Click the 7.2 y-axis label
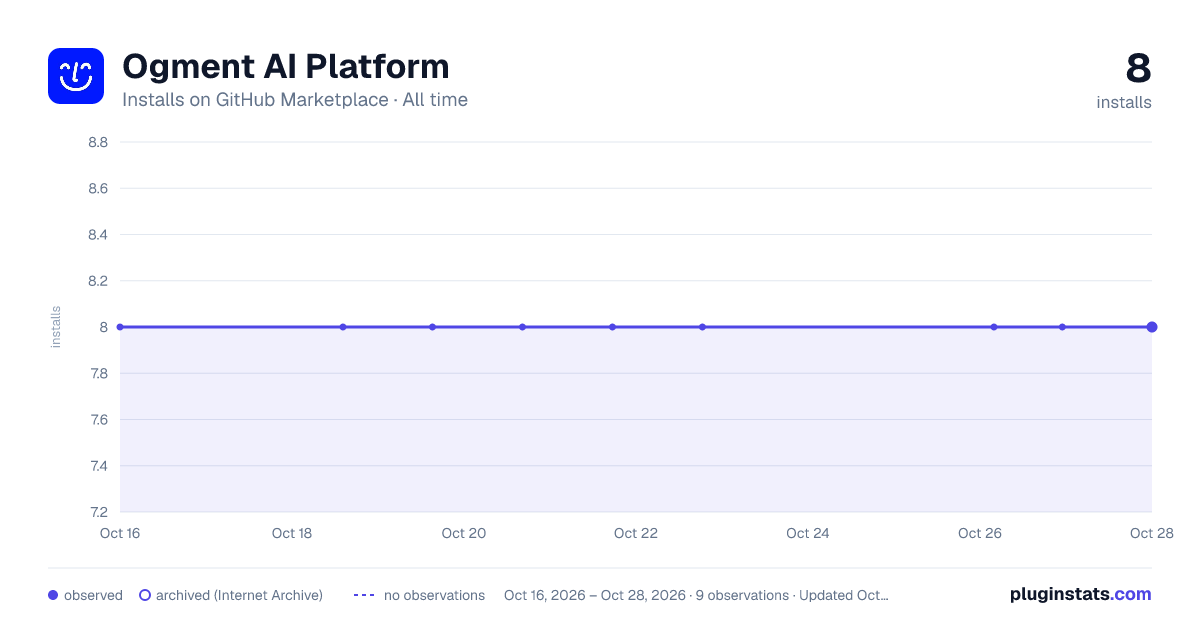The image size is (1200, 630). pos(98,512)
